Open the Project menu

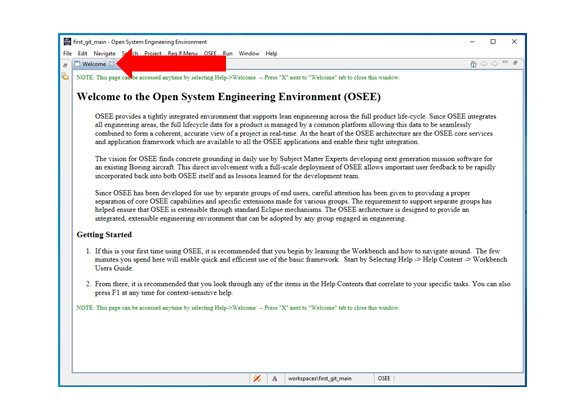(x=153, y=53)
